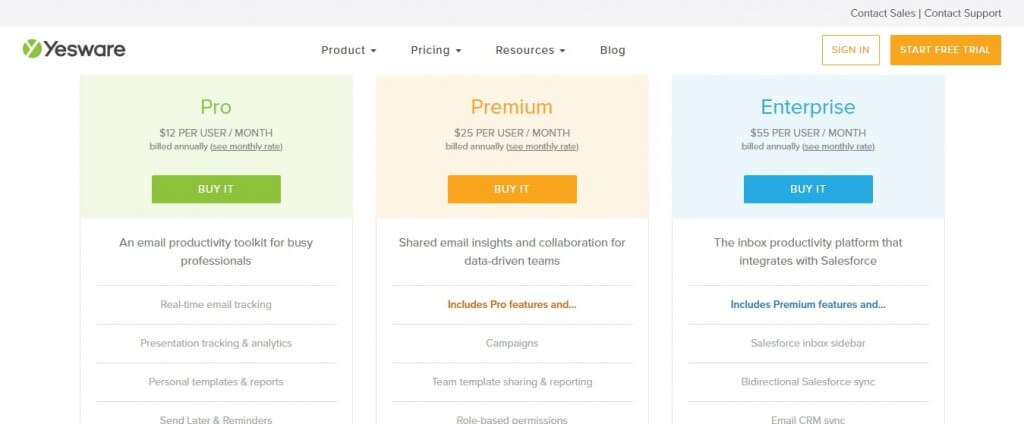The height and width of the screenshot is (424, 1024).
Task: Click 'Team template sharing & reporting' feature
Action: pos(512,382)
